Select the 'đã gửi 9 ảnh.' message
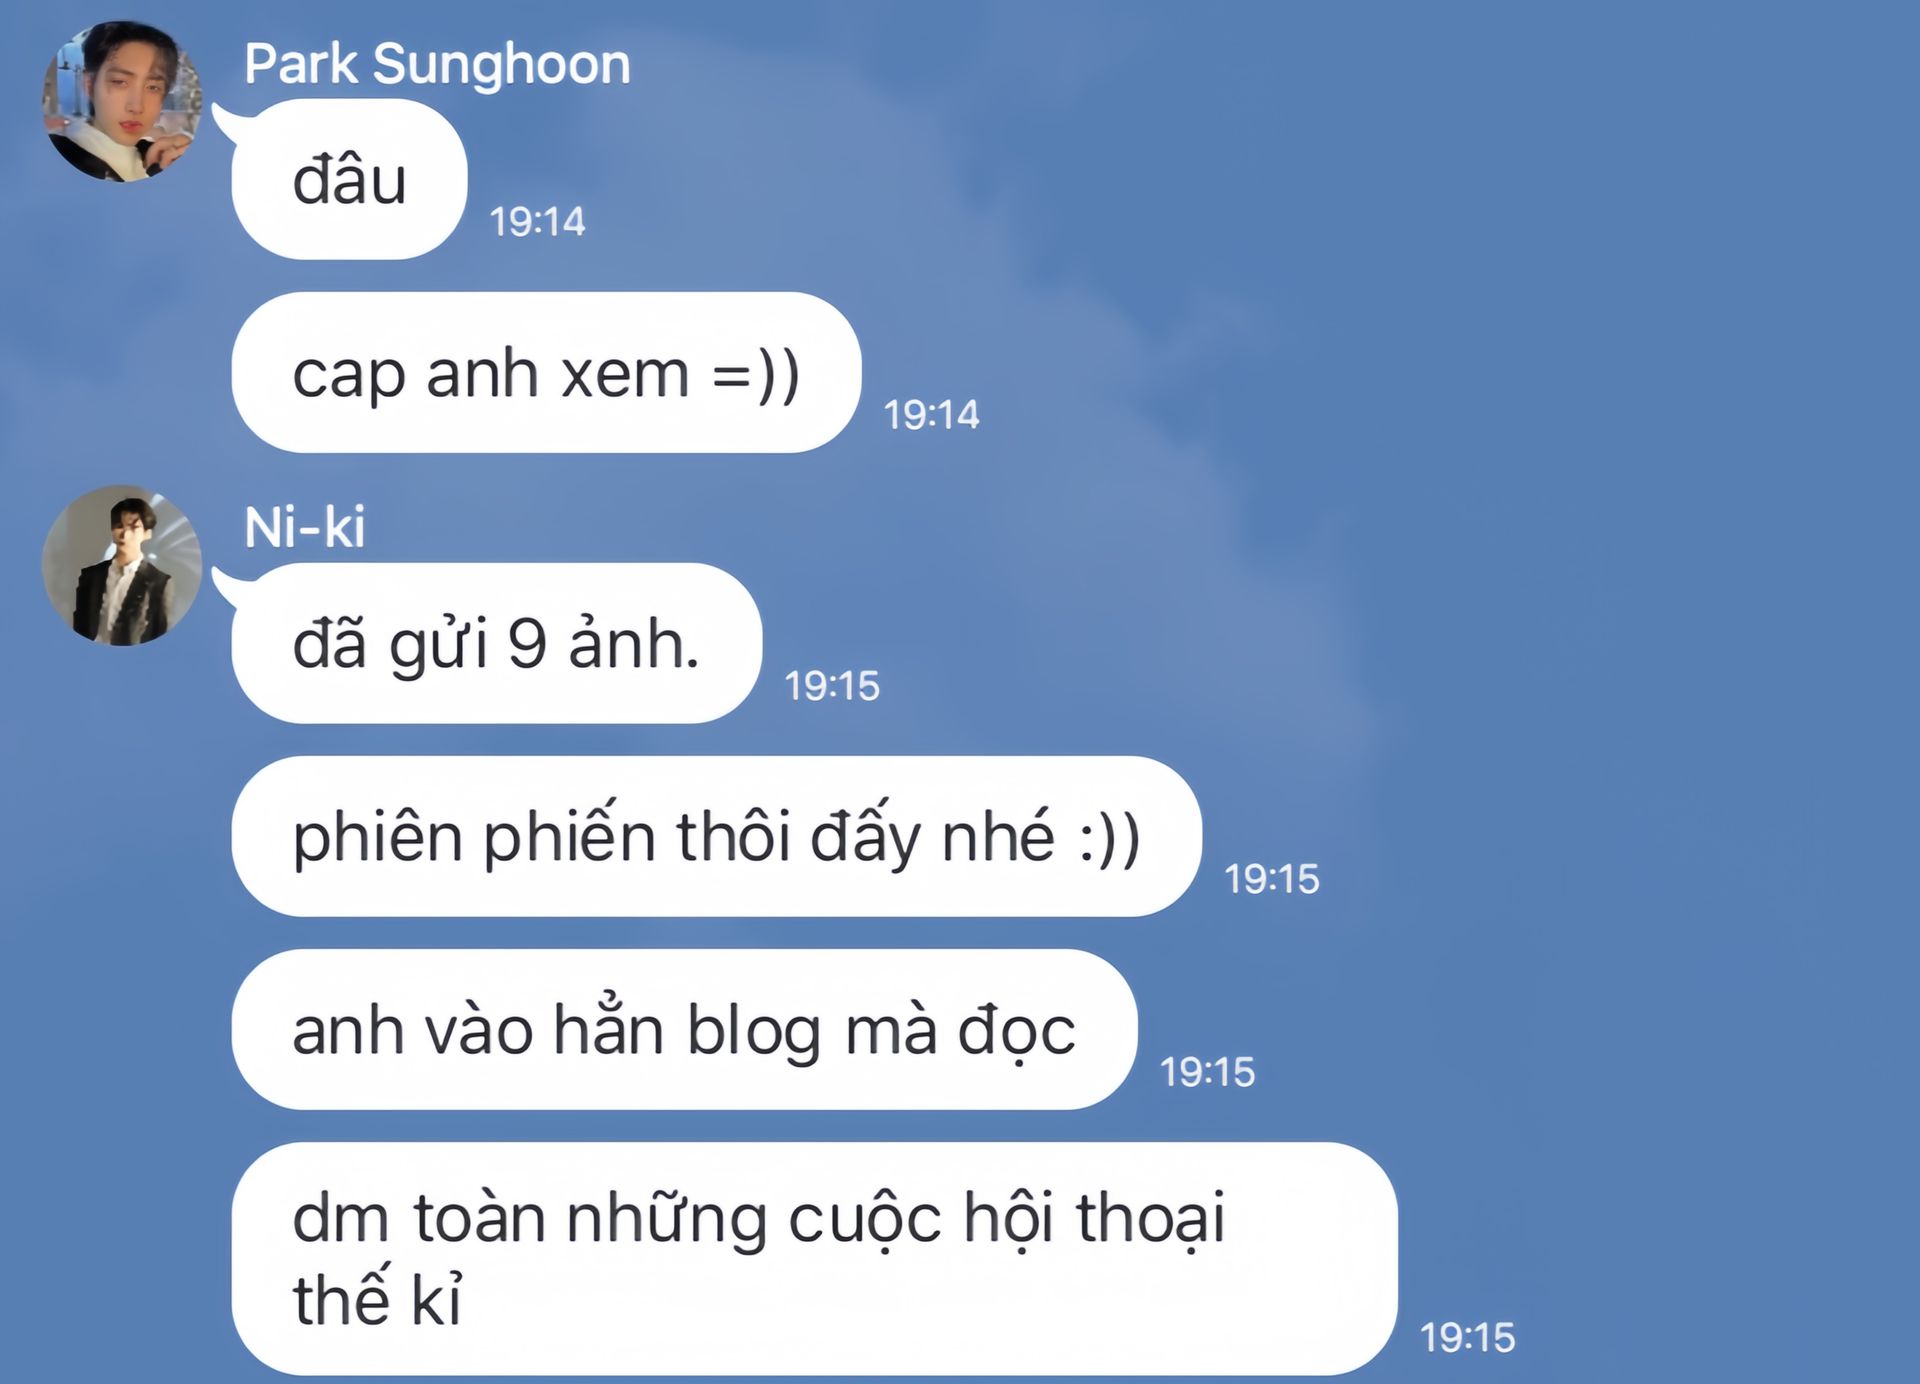1920x1384 pixels. click(496, 643)
